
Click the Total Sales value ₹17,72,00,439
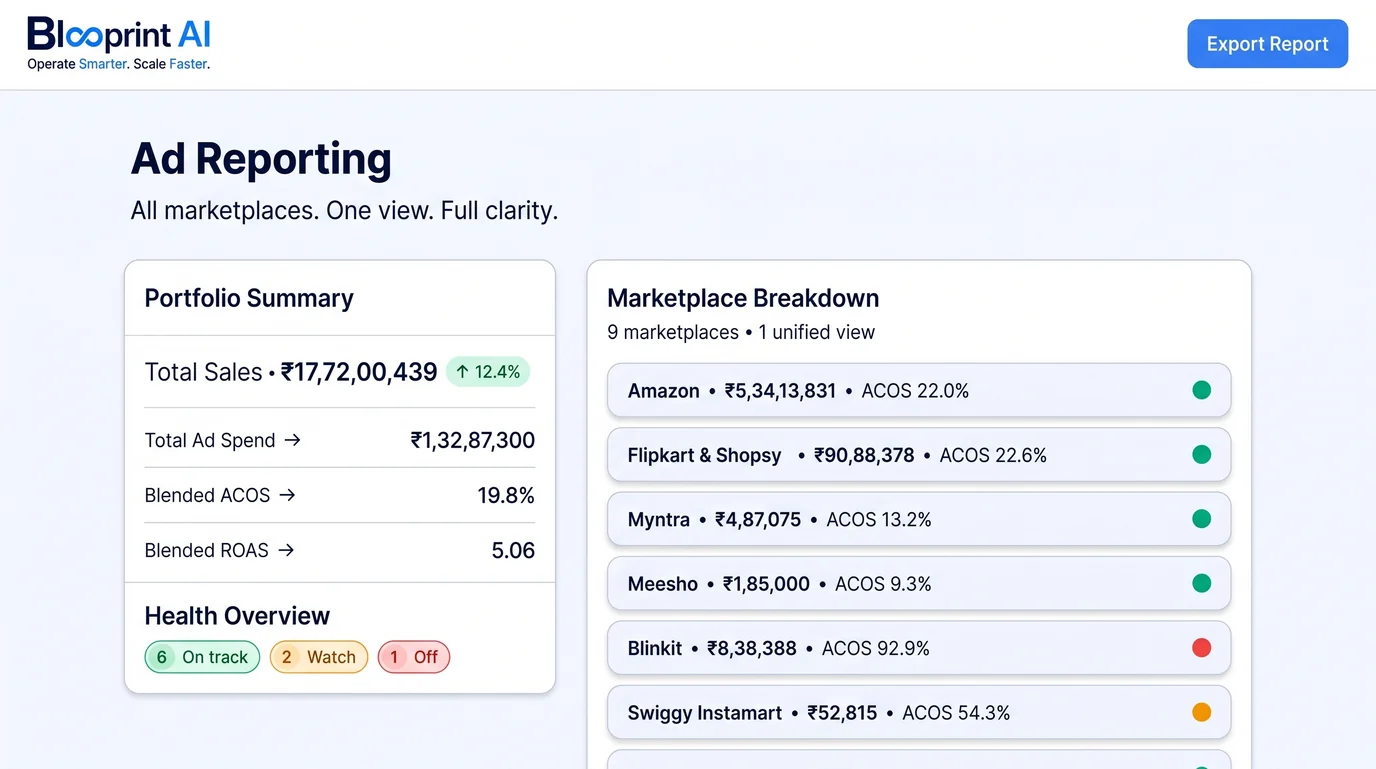pyautogui.click(x=359, y=372)
